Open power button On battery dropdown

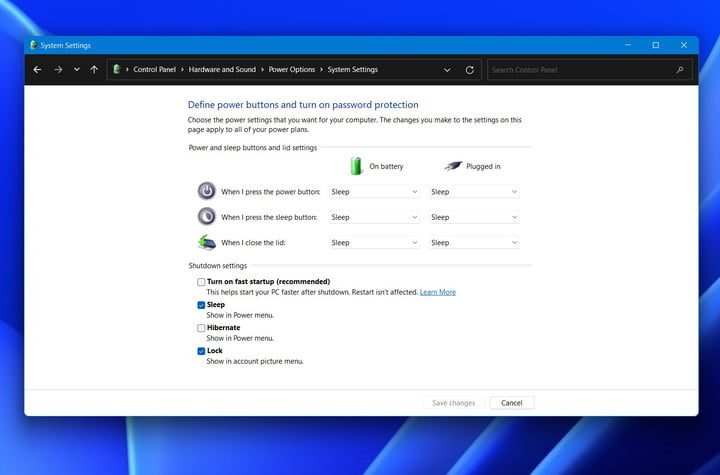(374, 192)
